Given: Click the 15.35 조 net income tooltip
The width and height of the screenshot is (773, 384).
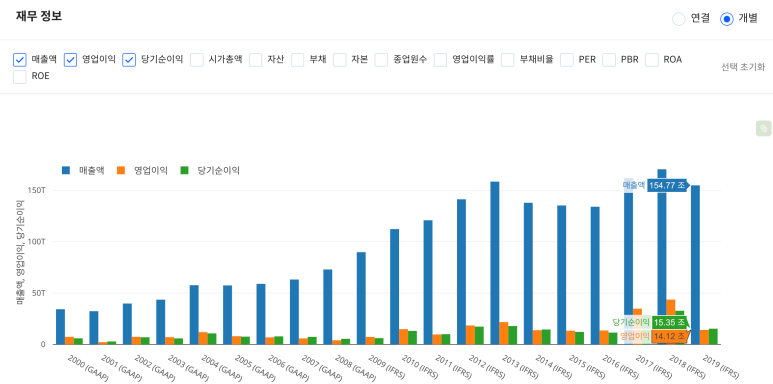Looking at the screenshot, I should pos(669,322).
